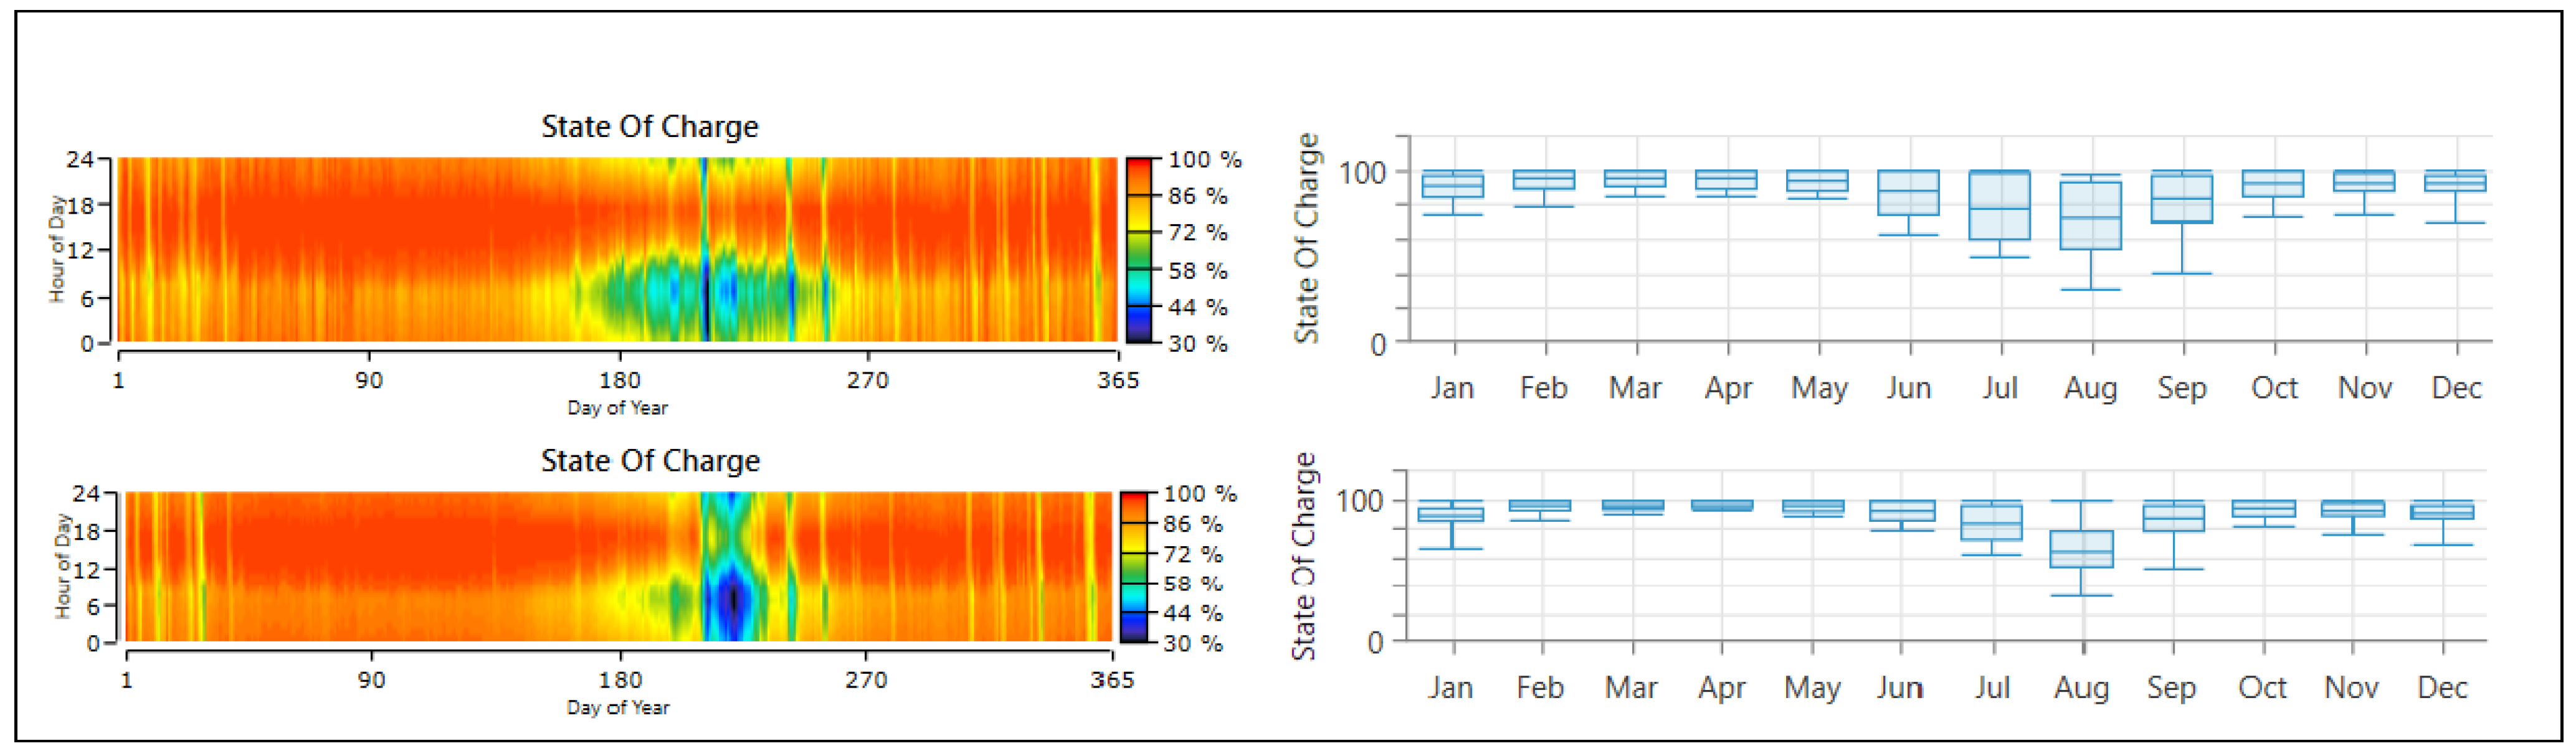Click Day of Year label under top heatmap

[x=617, y=408]
